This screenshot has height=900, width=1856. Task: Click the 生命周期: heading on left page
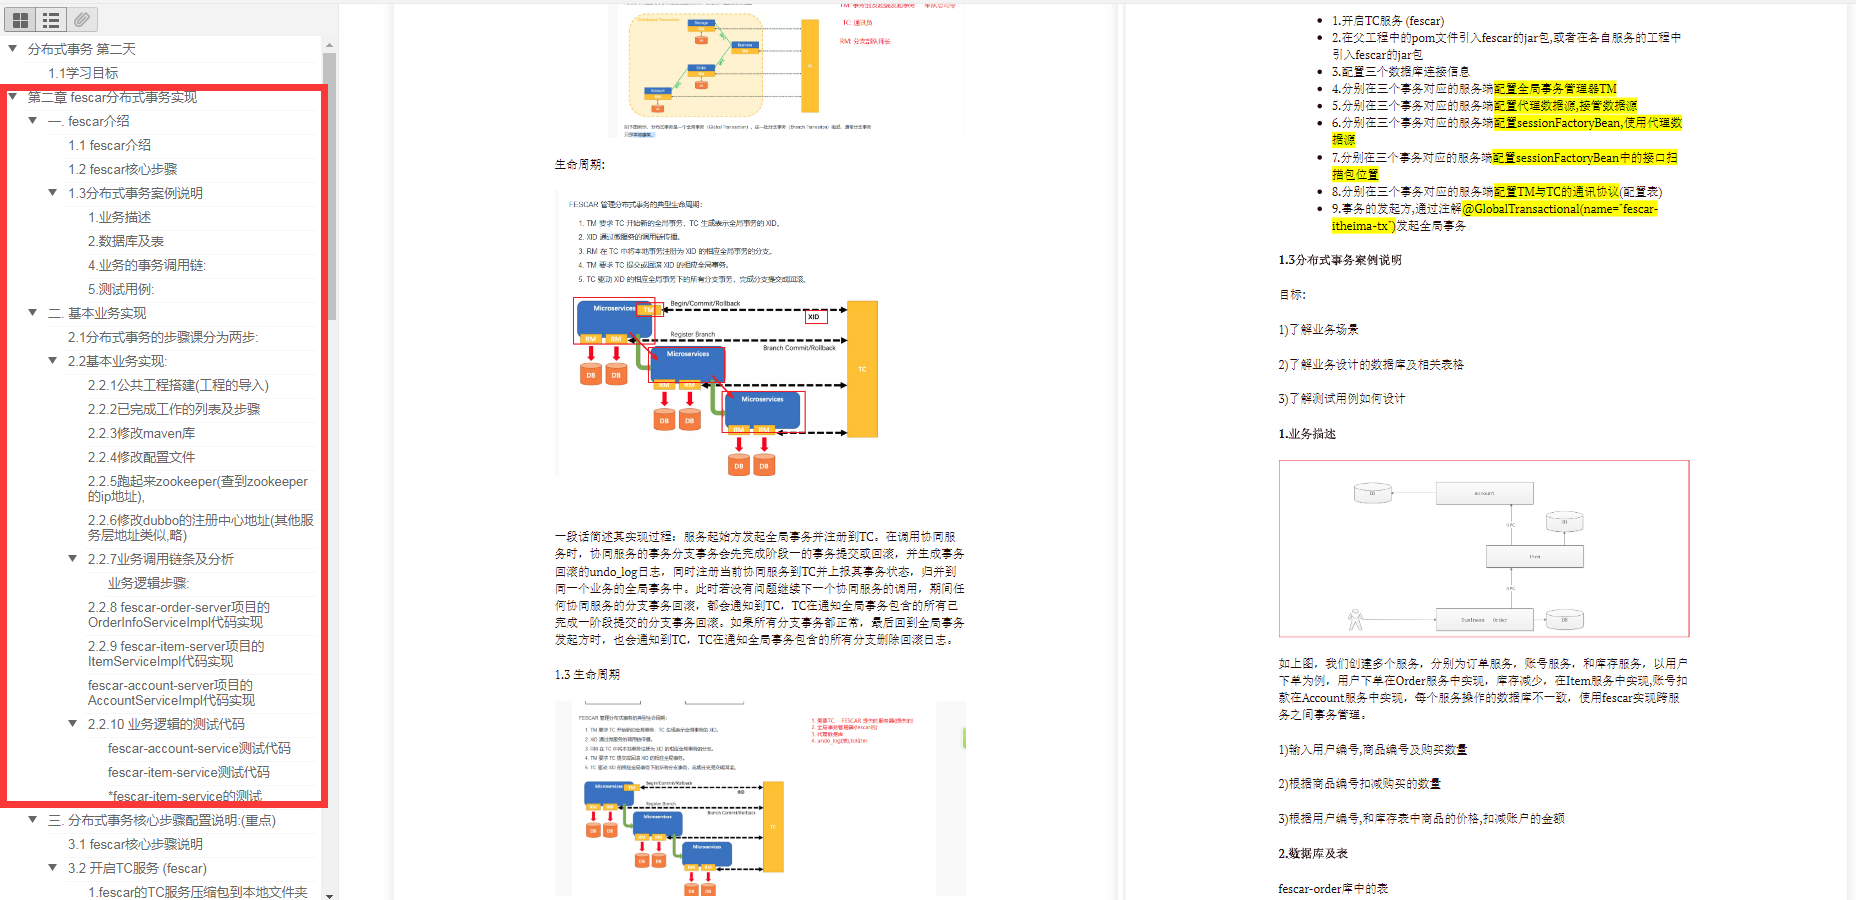pyautogui.click(x=580, y=164)
